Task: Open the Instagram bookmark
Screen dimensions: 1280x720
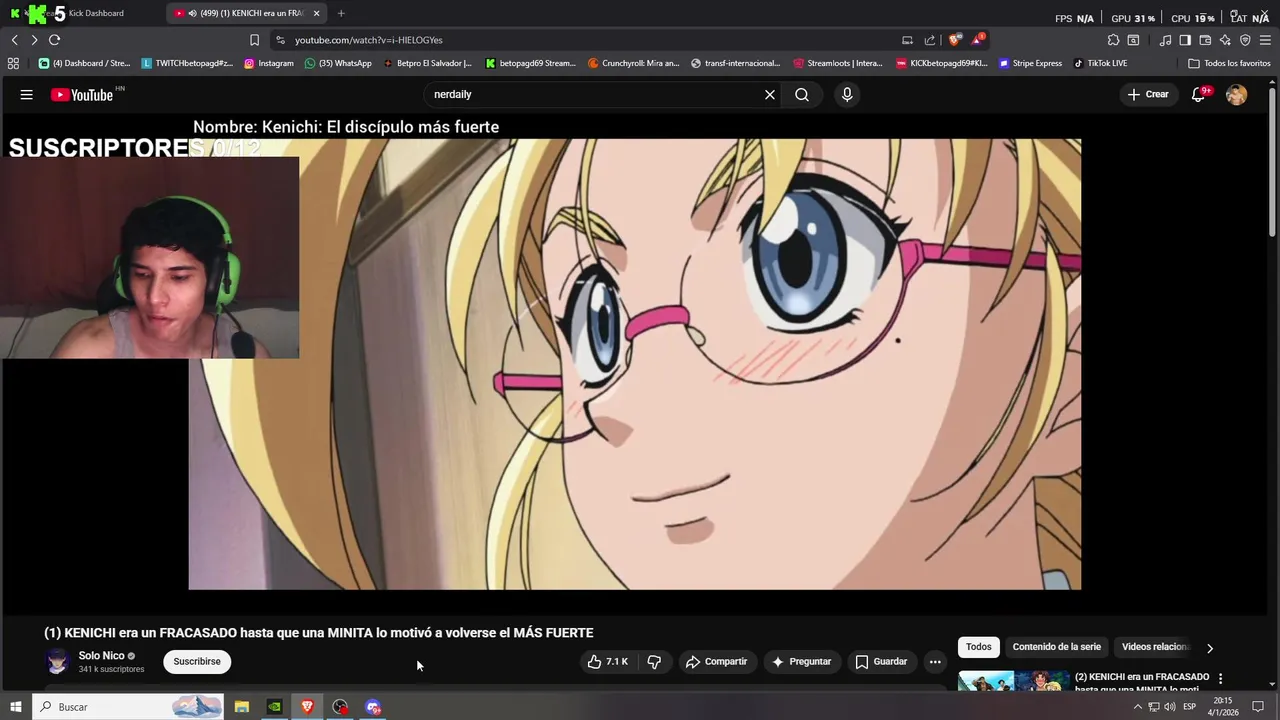Action: (269, 63)
